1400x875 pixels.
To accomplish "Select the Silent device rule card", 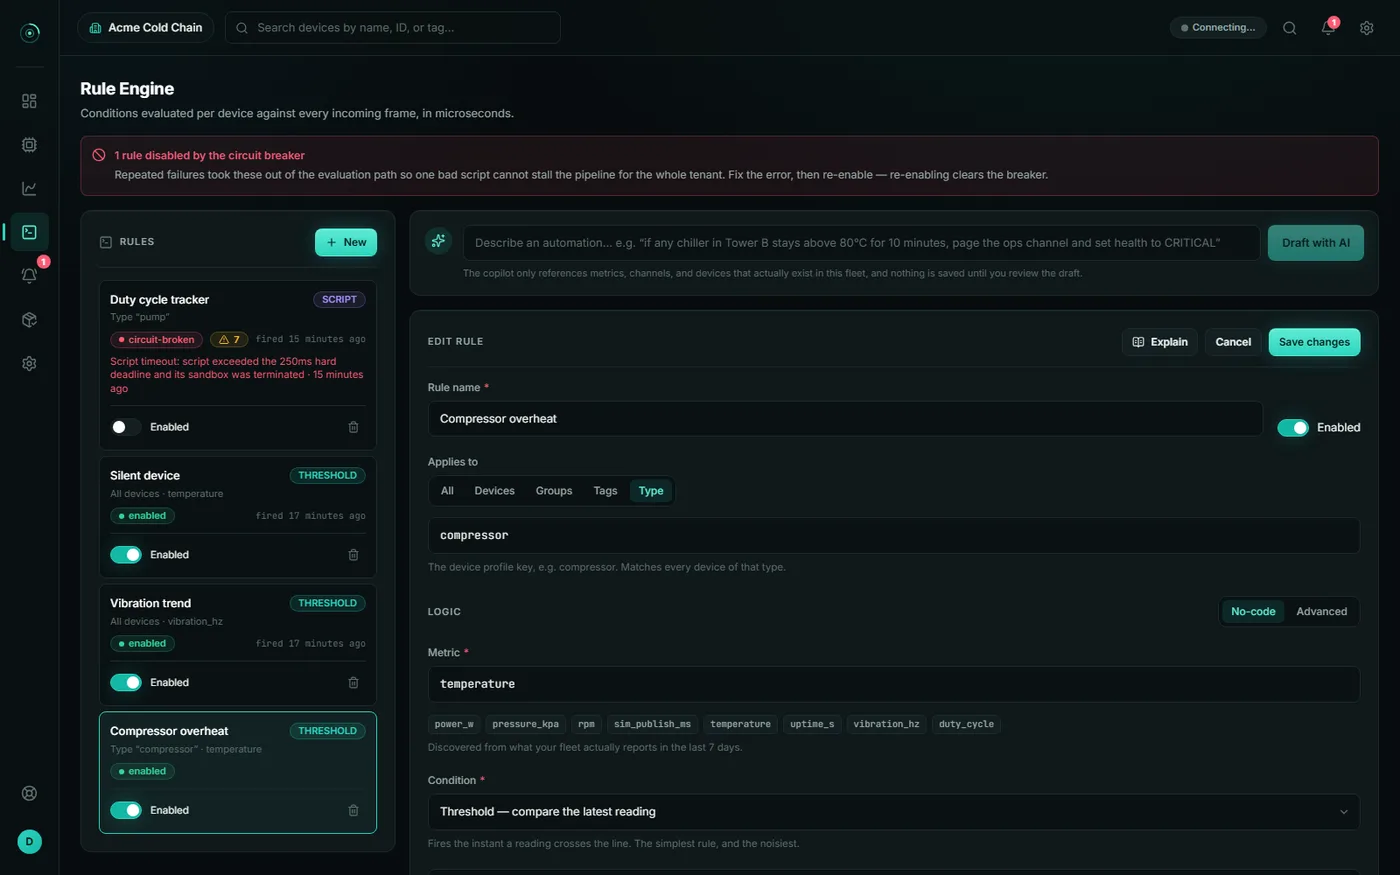I will 238,517.
